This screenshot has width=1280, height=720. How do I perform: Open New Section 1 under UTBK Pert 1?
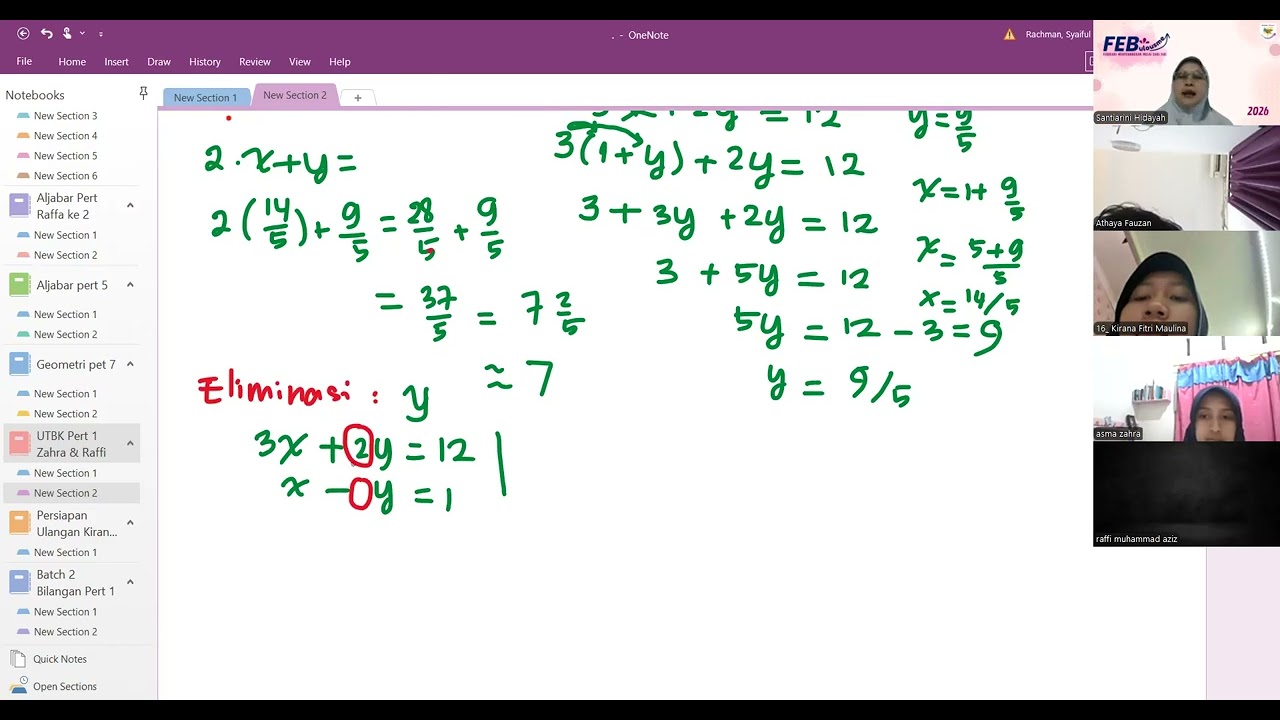coord(65,473)
